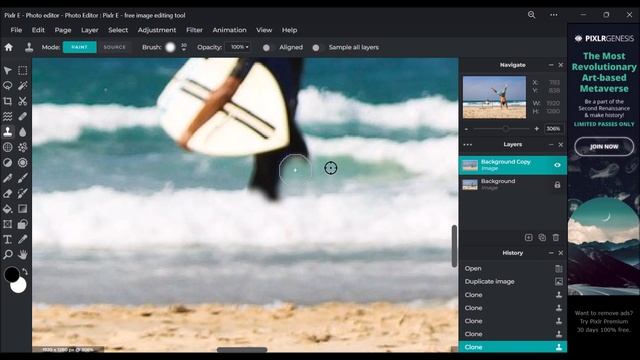
Task: Click the JOIN NOW ad button
Action: pos(604,147)
